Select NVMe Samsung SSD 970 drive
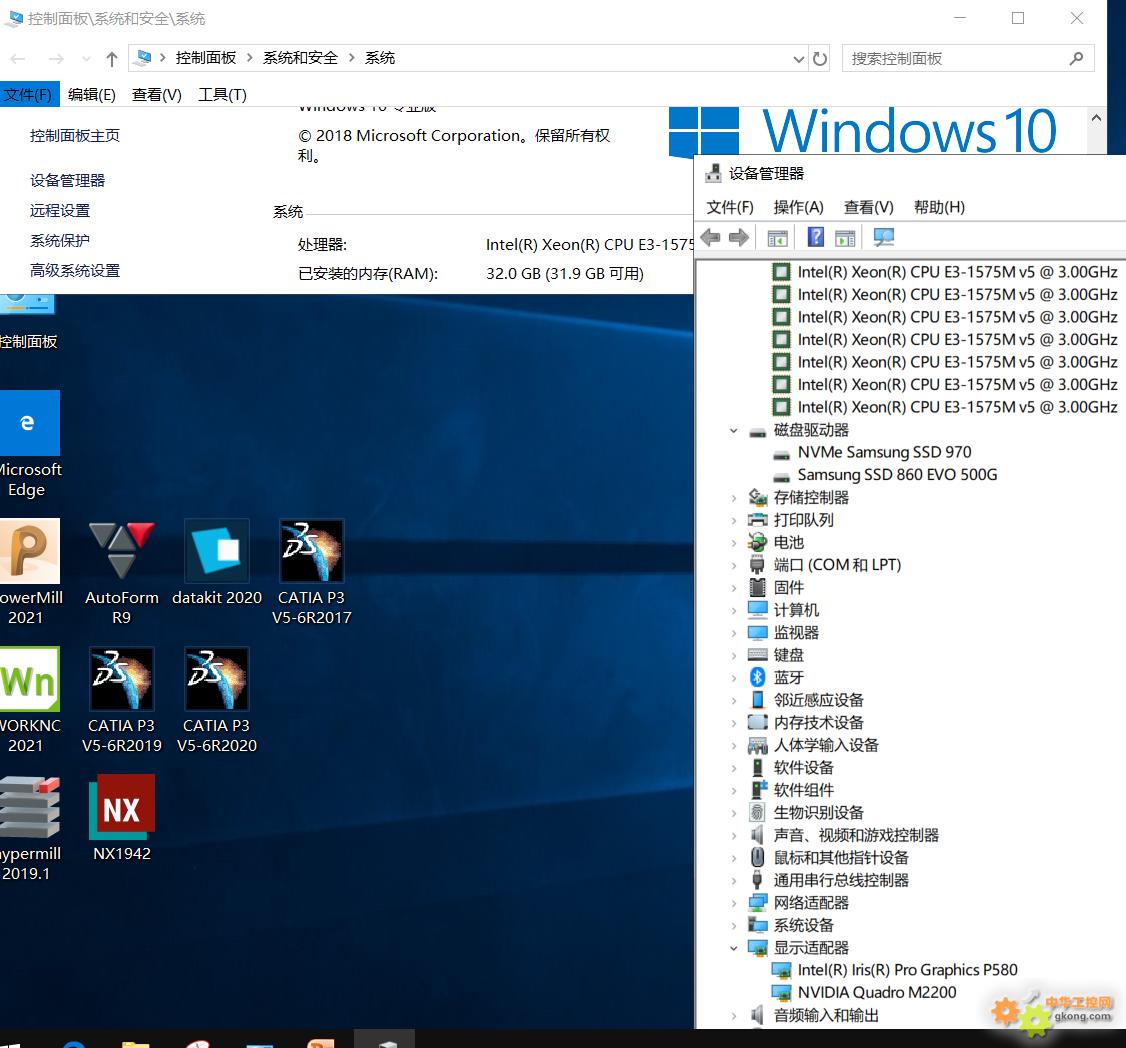The height and width of the screenshot is (1048, 1126). [x=884, y=453]
